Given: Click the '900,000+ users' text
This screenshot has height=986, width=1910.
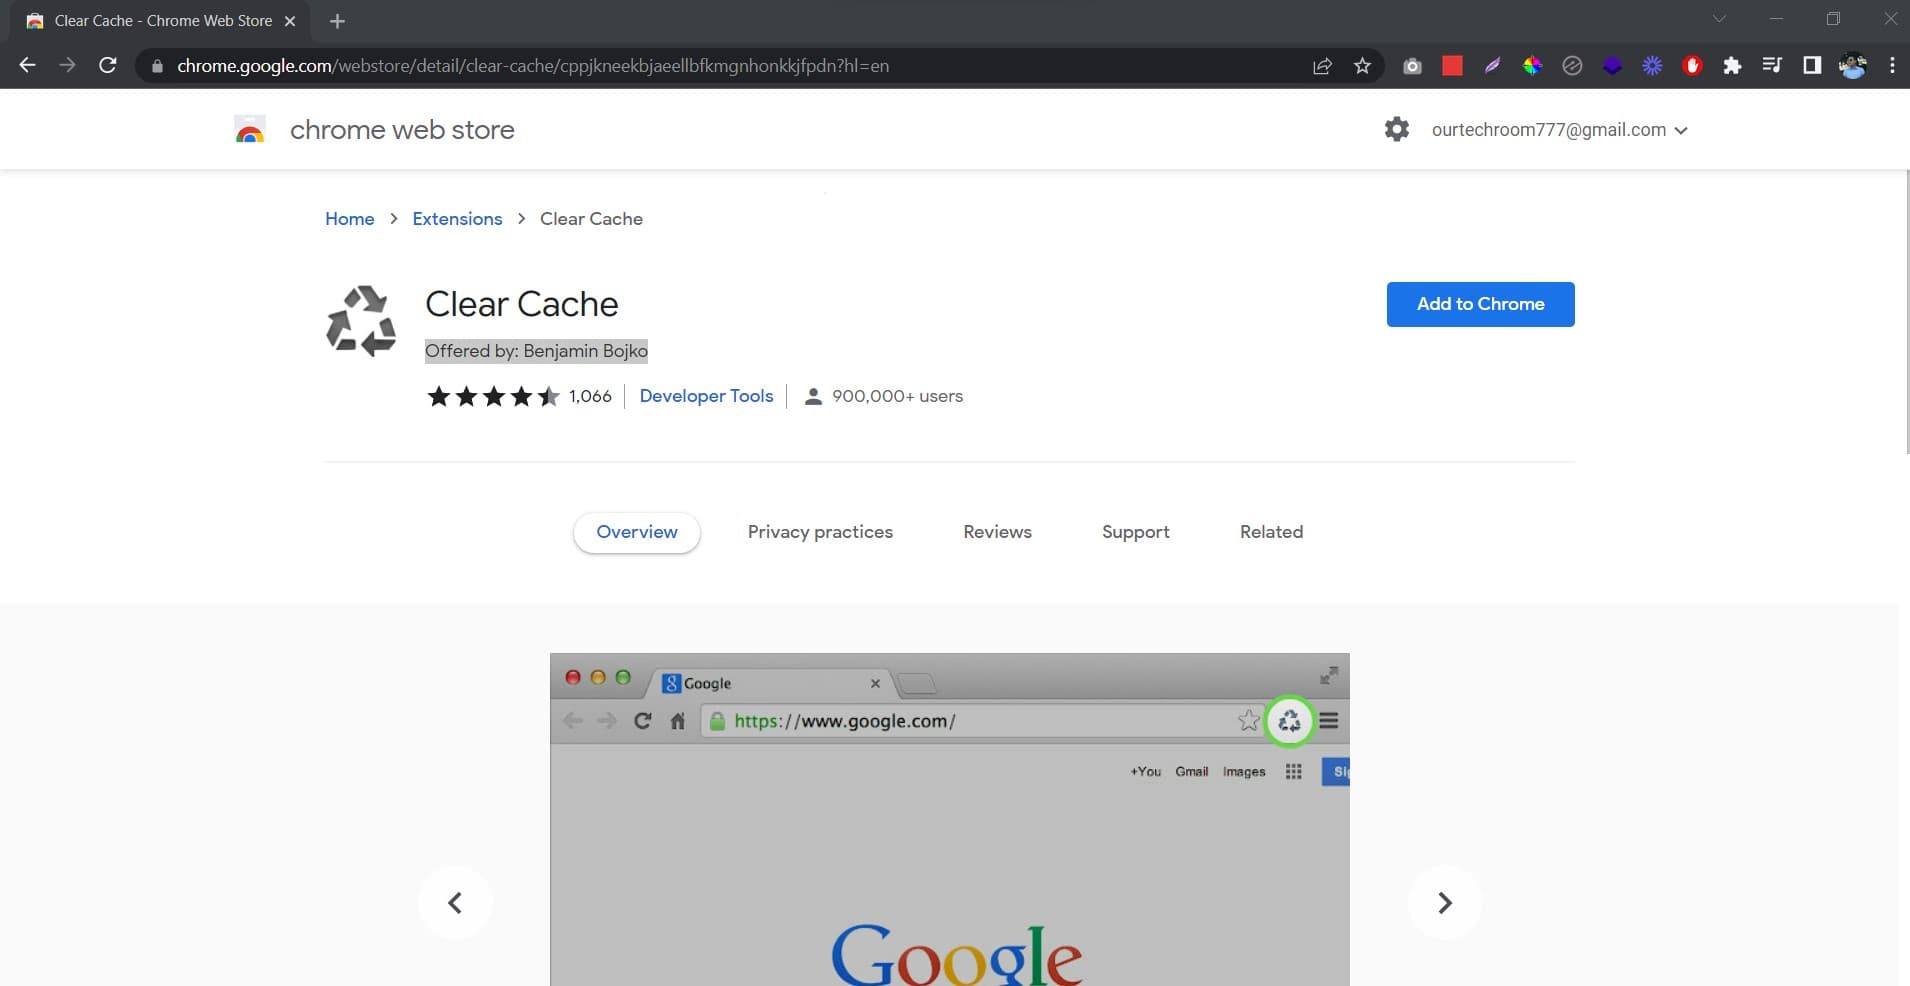Looking at the screenshot, I should click(897, 396).
